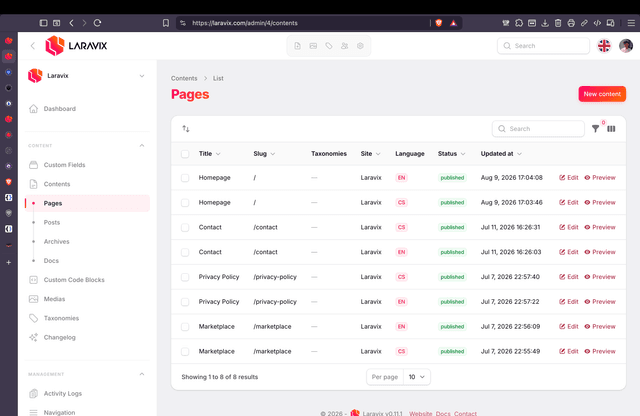Toggle columns with the column icon
Viewport: 640px width, 416px height.
[x=611, y=129]
